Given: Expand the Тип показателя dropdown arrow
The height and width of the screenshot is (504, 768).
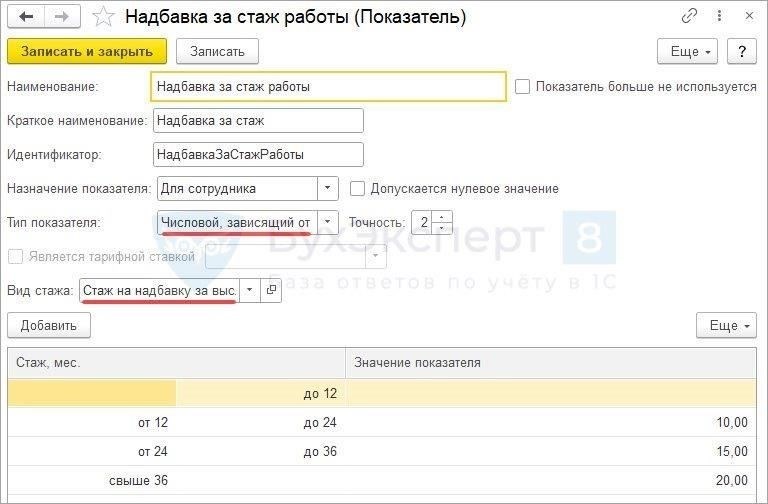Looking at the screenshot, I should pos(328,222).
